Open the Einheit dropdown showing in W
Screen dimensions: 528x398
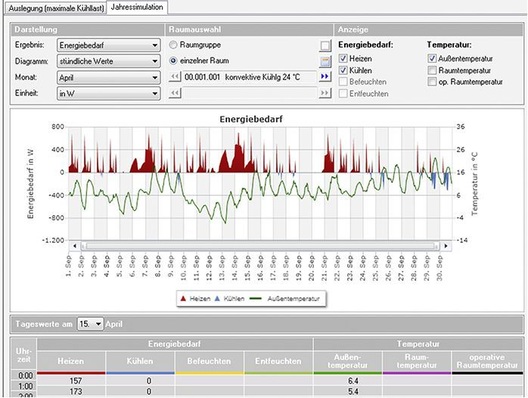coord(108,93)
